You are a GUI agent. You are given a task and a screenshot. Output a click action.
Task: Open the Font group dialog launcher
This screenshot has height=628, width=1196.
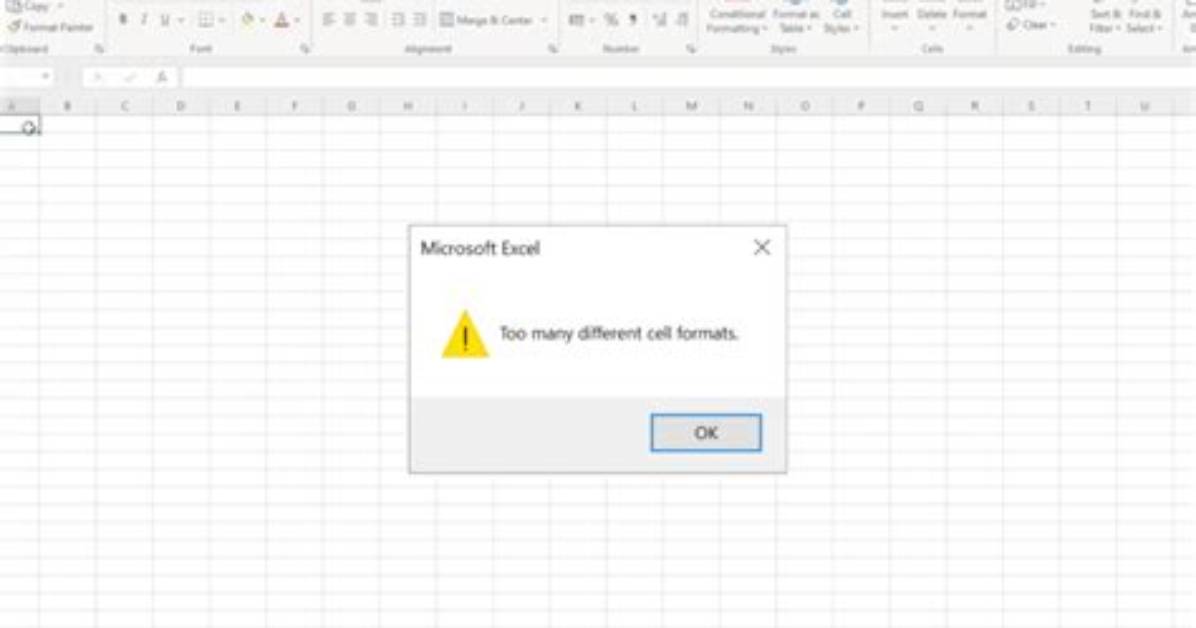tap(305, 49)
